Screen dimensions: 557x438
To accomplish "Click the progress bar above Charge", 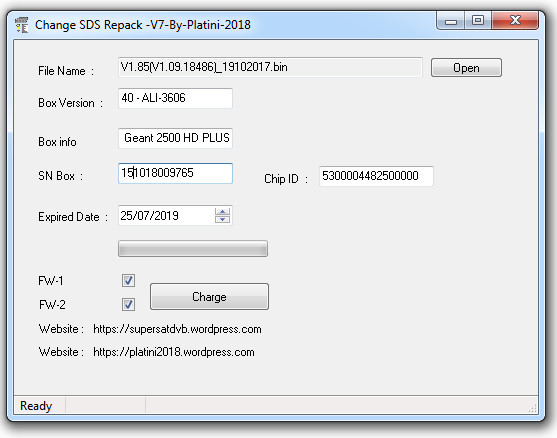I will tap(193, 248).
